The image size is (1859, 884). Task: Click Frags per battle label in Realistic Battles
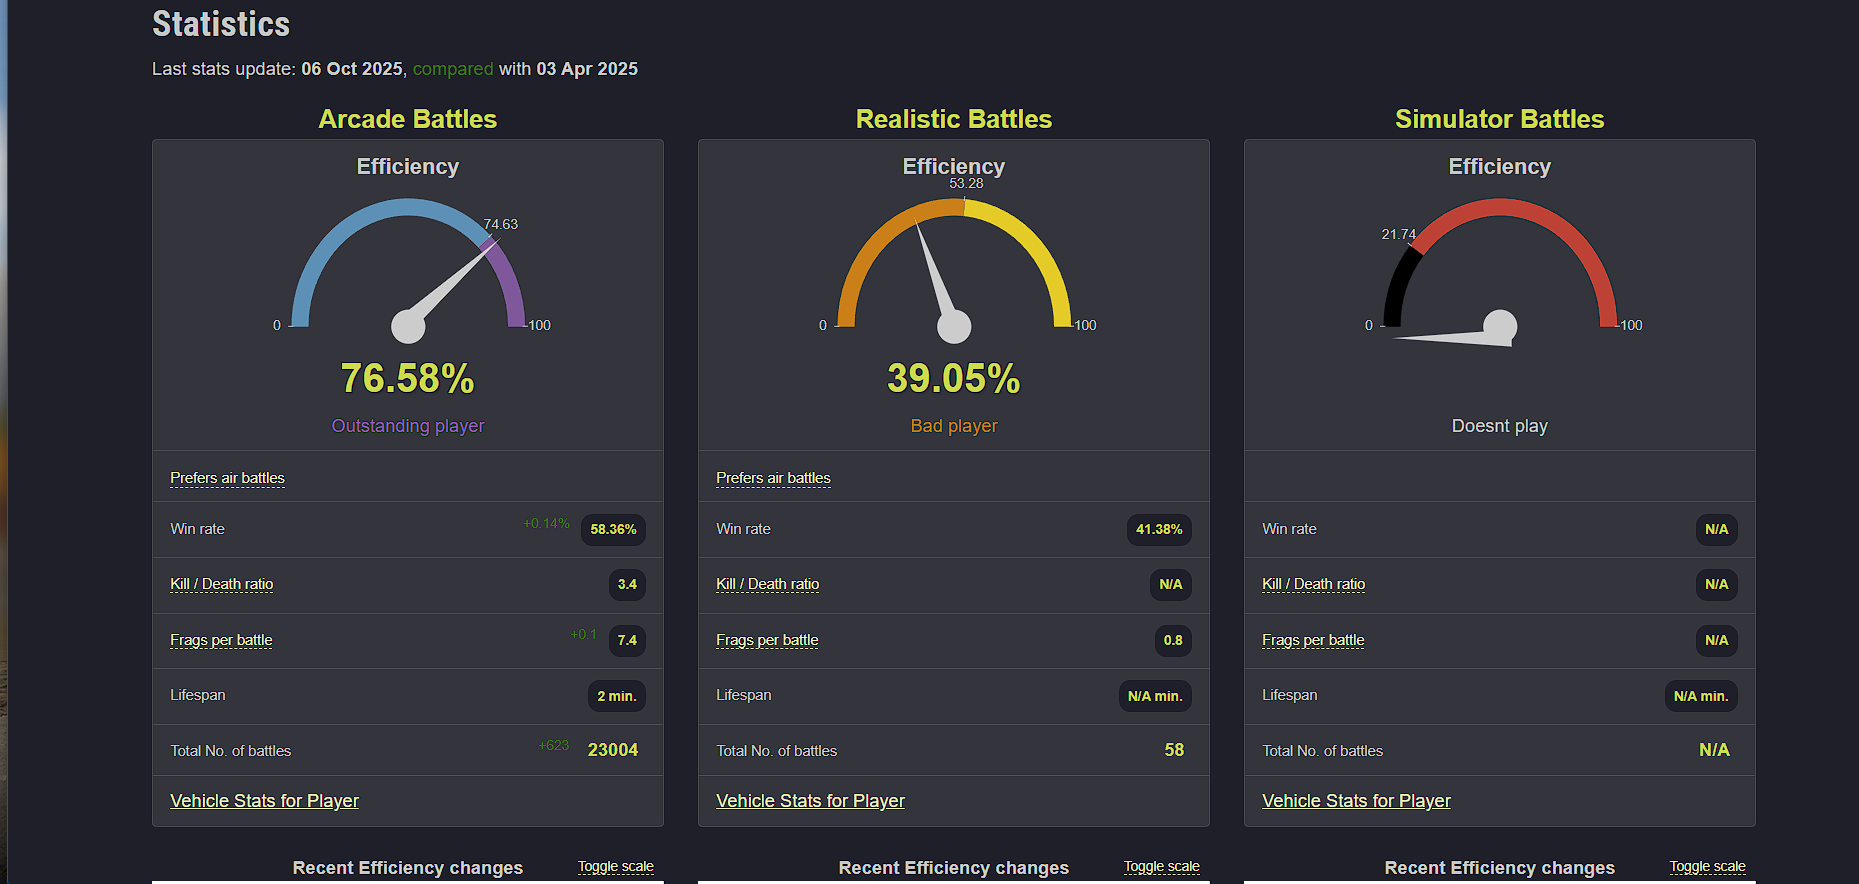click(x=767, y=640)
